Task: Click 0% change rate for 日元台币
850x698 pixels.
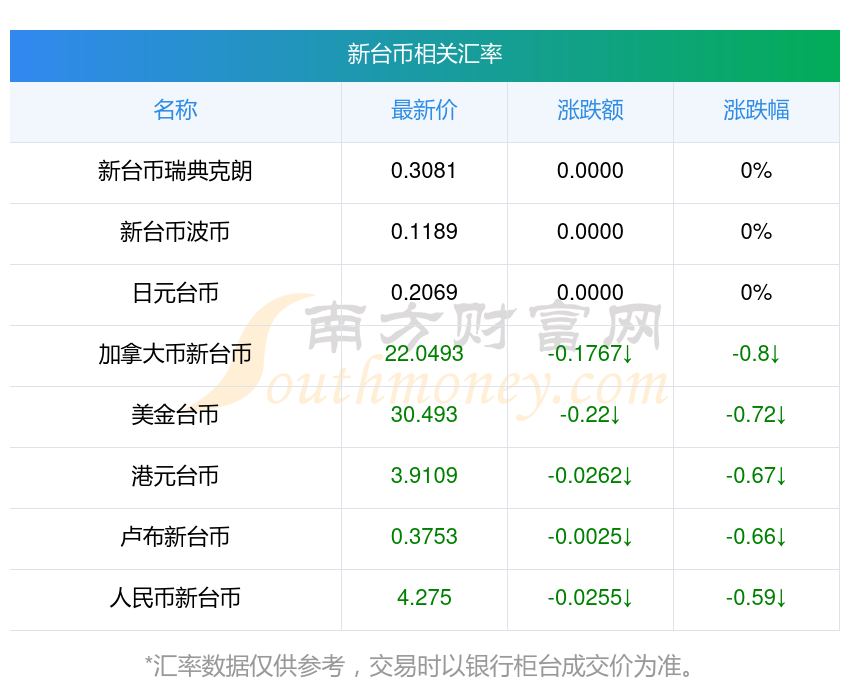Action: (756, 293)
